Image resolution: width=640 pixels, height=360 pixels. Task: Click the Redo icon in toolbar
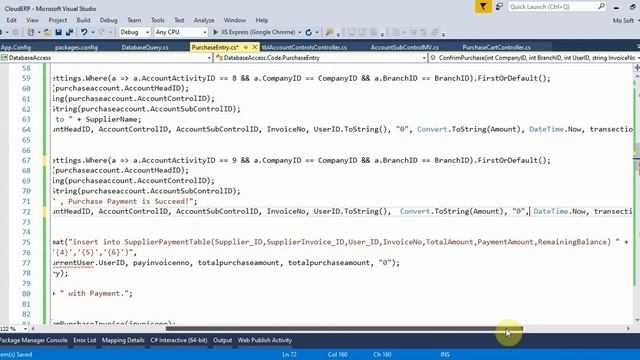click(102, 32)
